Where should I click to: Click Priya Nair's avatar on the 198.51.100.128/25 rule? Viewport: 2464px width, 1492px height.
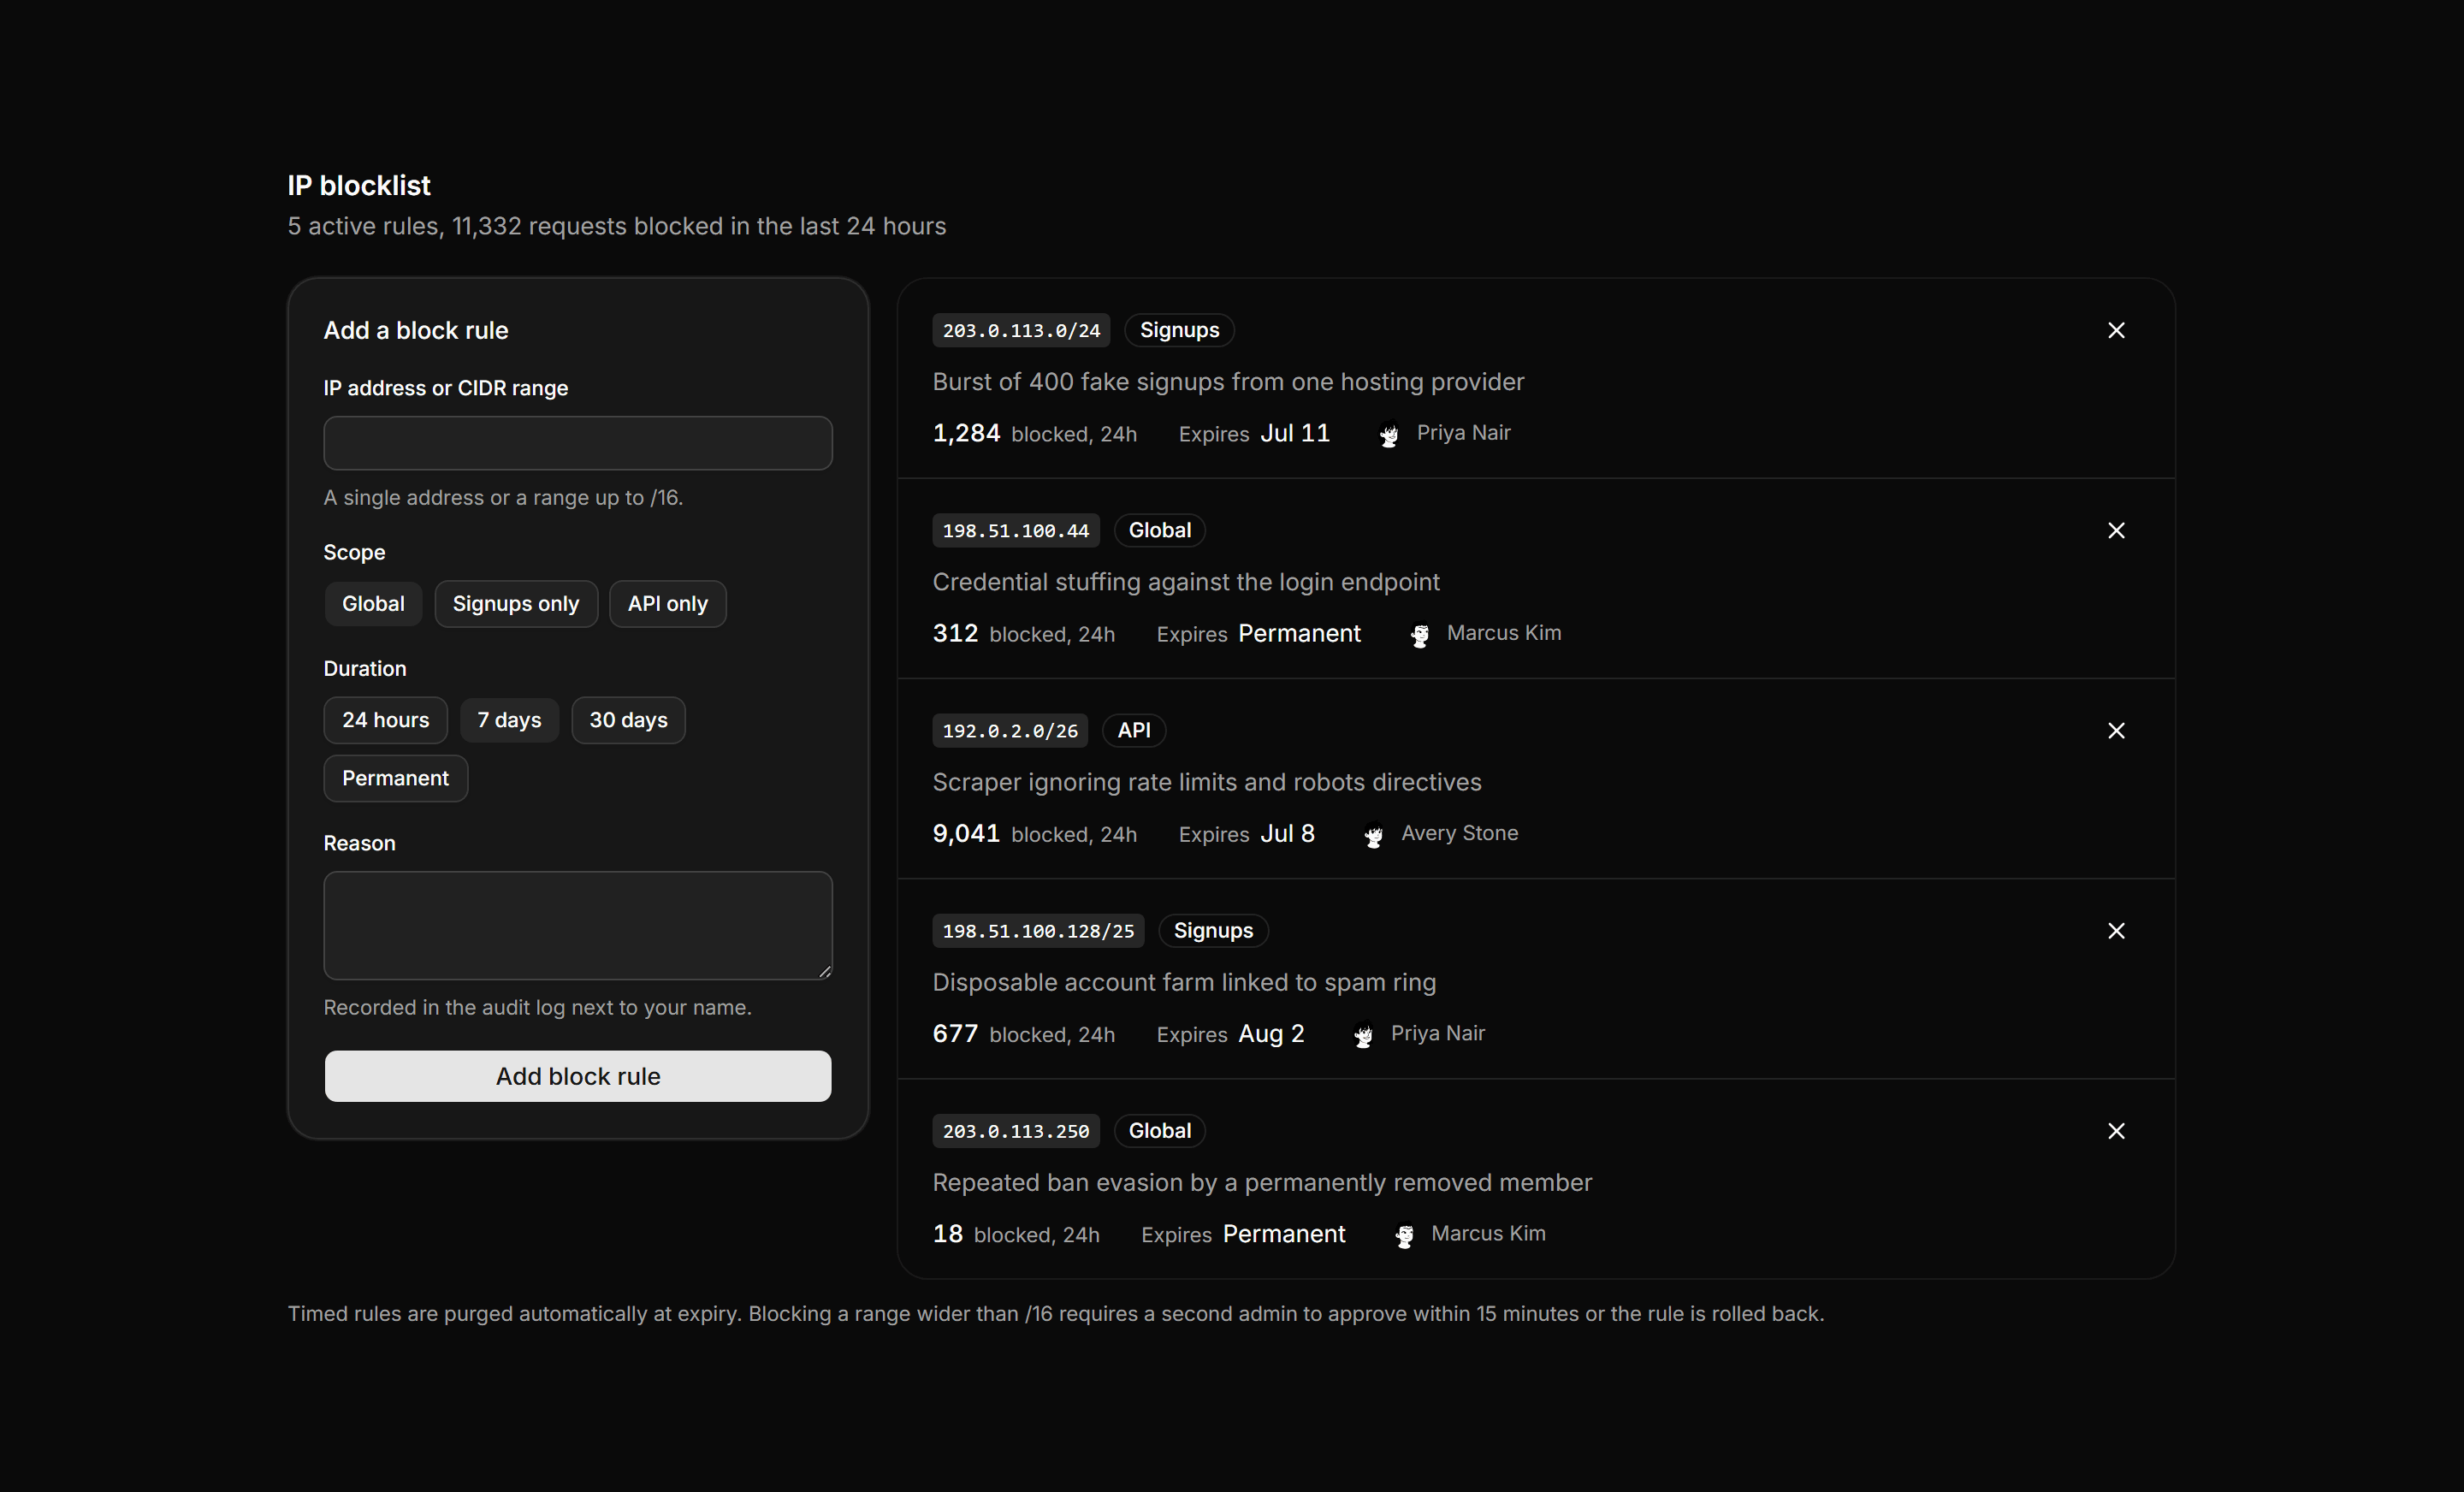1363,1034
